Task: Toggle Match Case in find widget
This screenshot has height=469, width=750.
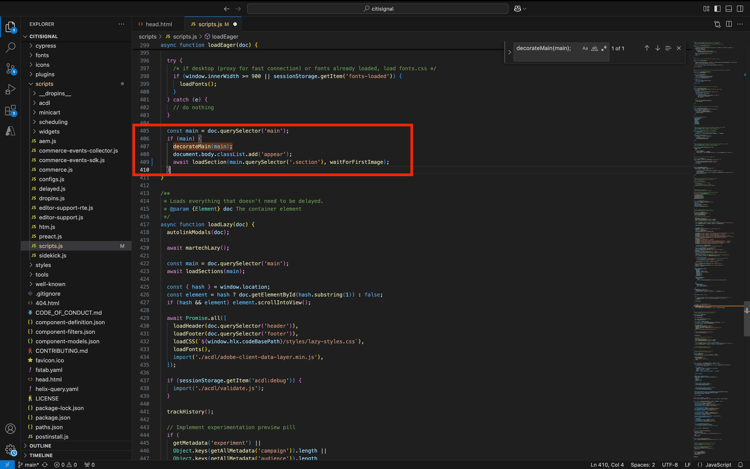Action: (x=585, y=48)
